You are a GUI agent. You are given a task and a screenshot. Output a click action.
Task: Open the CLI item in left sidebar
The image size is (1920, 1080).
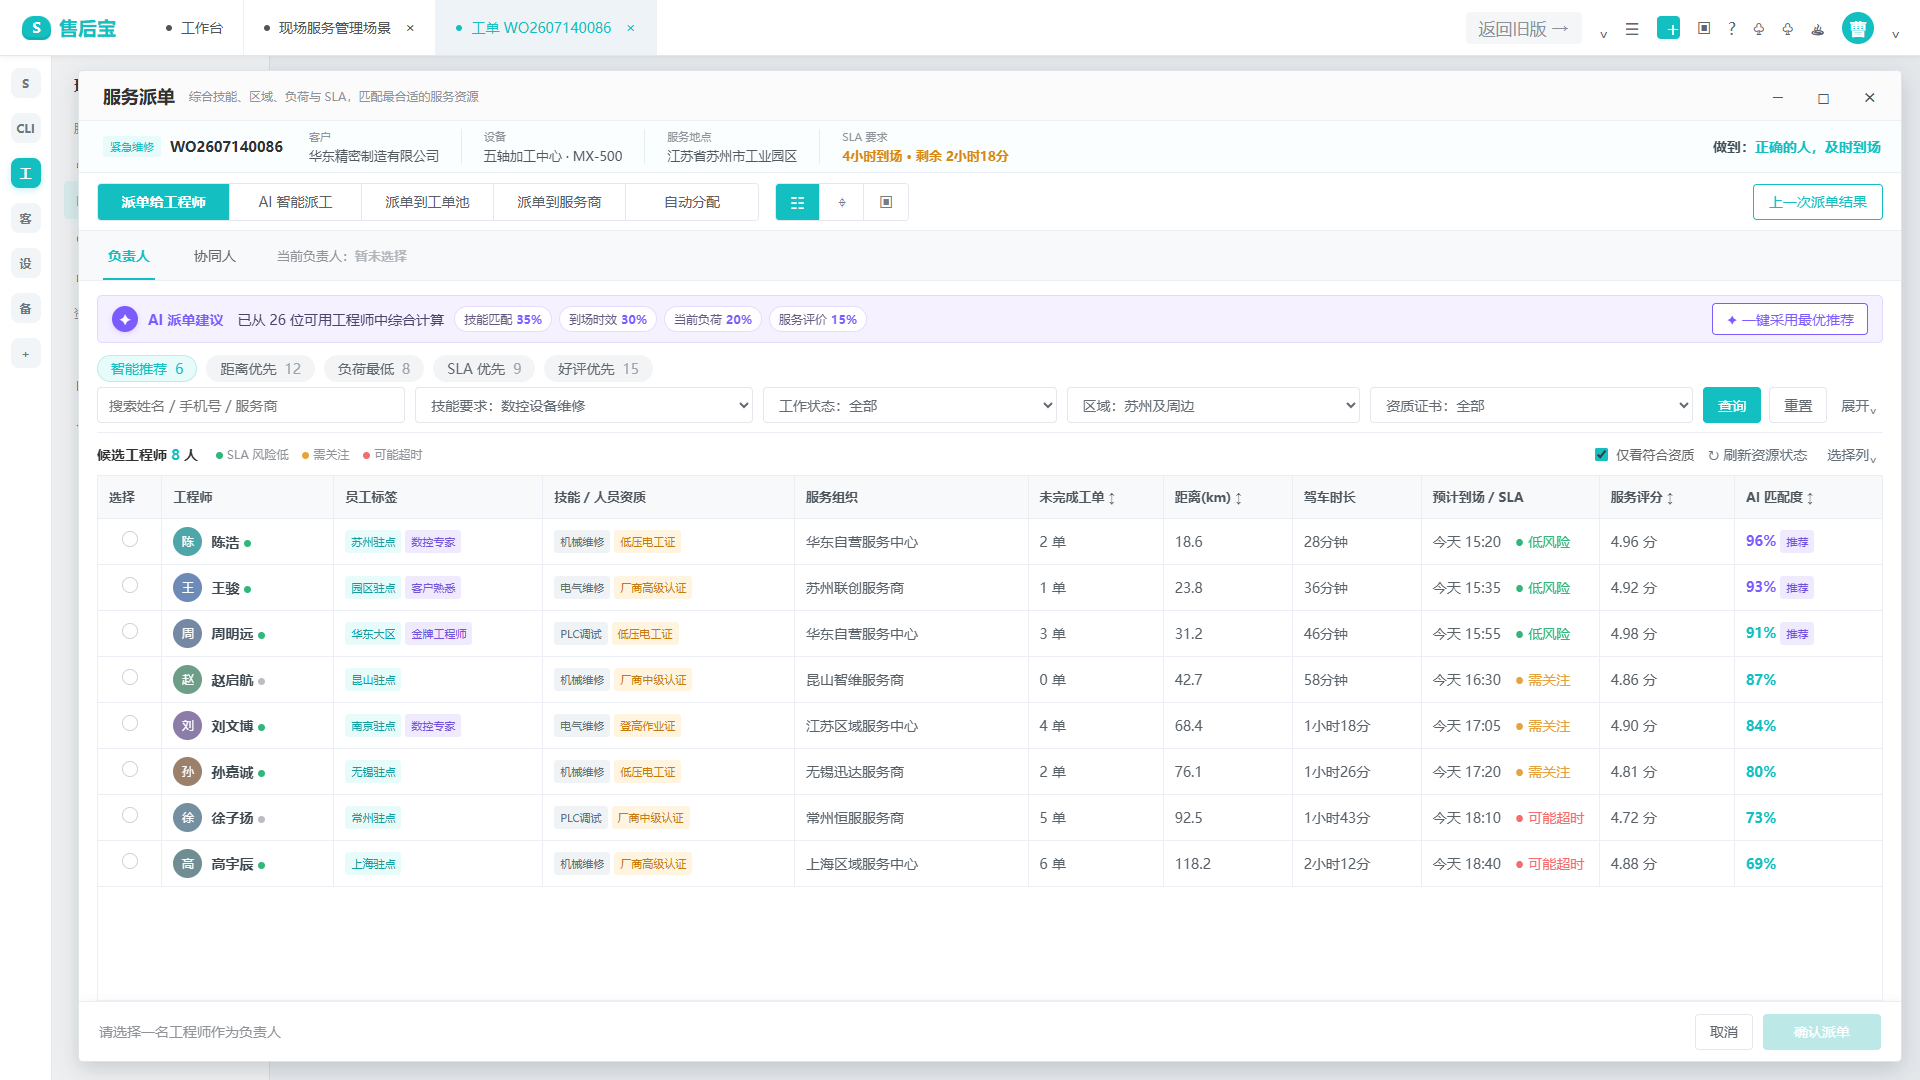pyautogui.click(x=26, y=129)
